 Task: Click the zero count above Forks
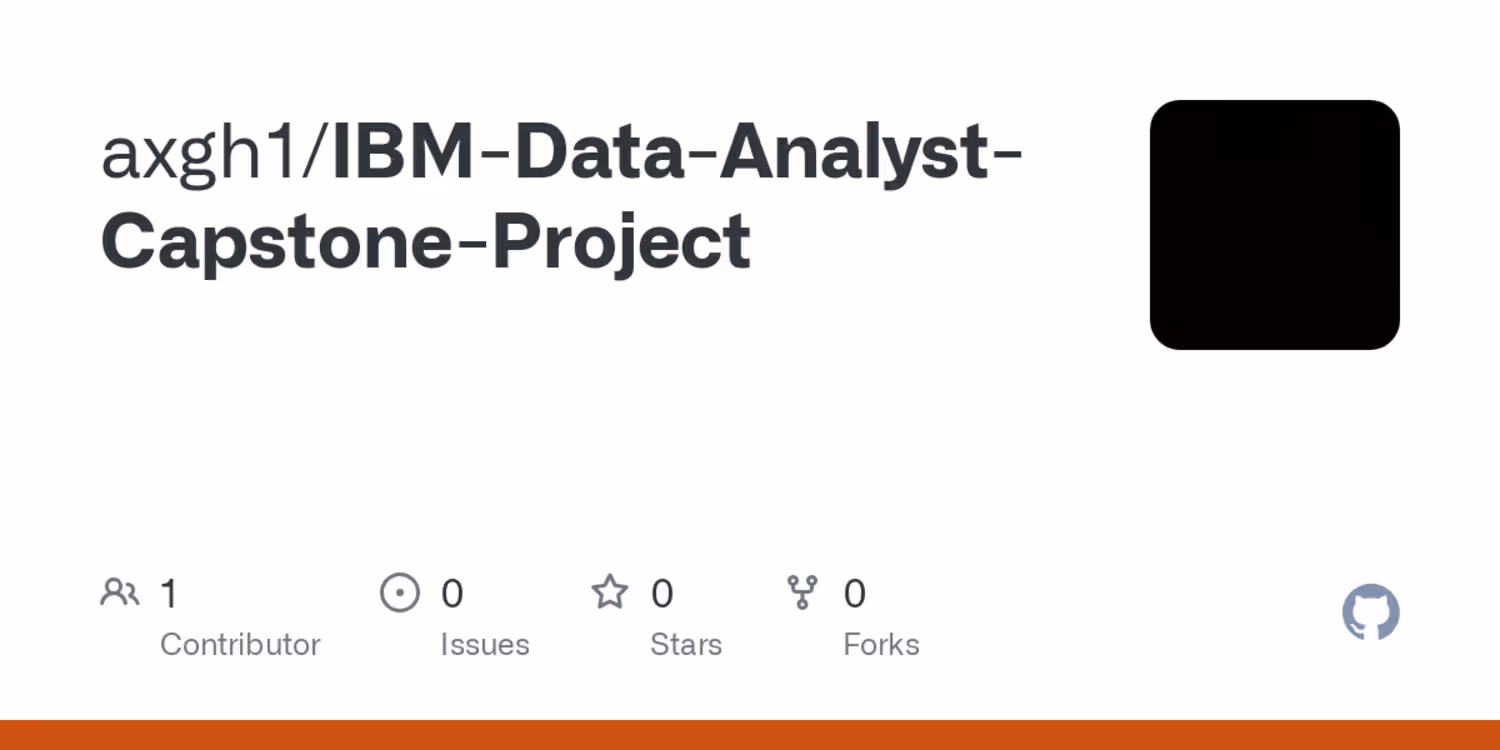(854, 594)
